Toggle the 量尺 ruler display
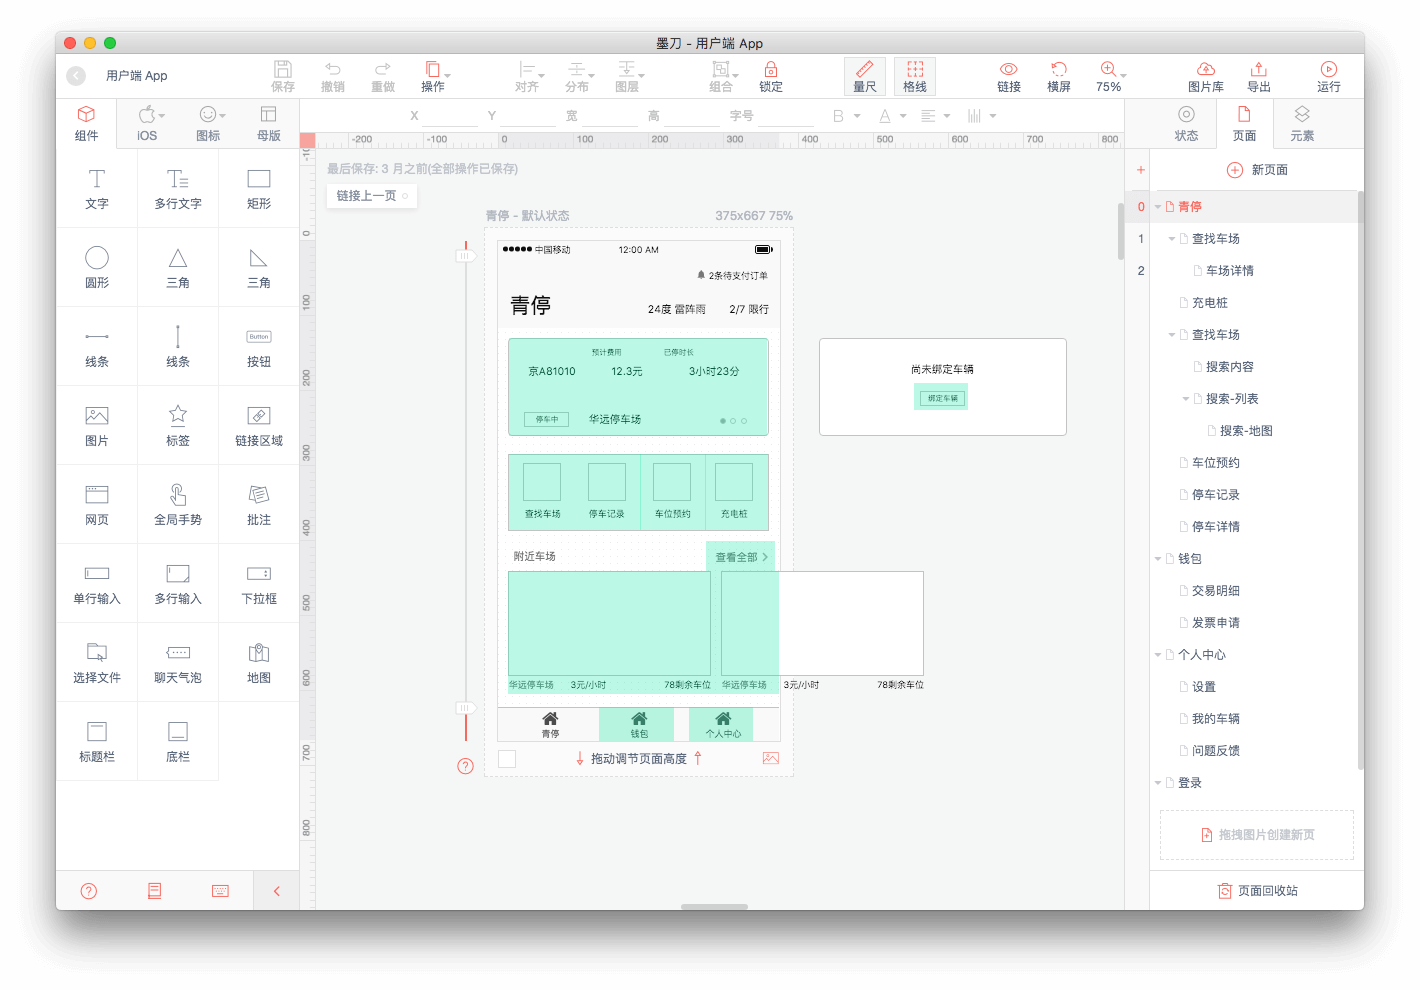 pos(865,76)
